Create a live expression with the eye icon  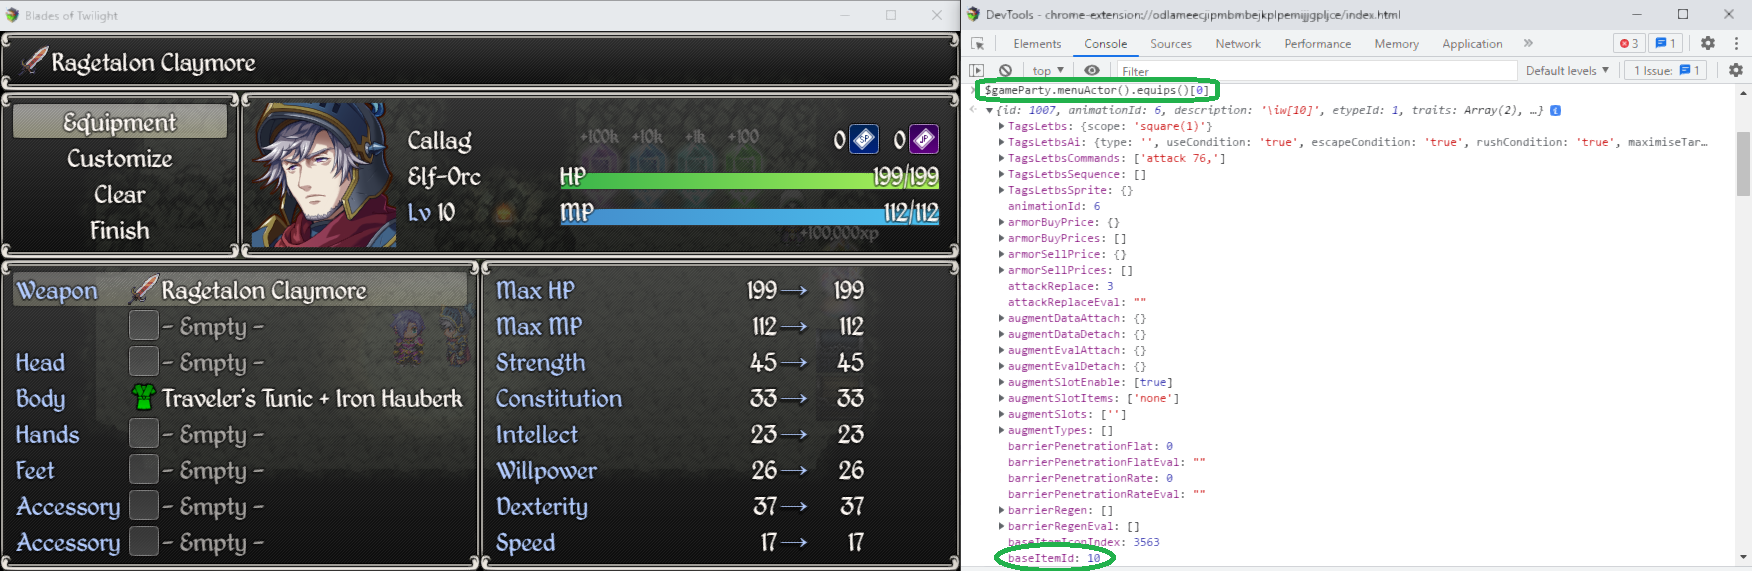coord(1092,71)
